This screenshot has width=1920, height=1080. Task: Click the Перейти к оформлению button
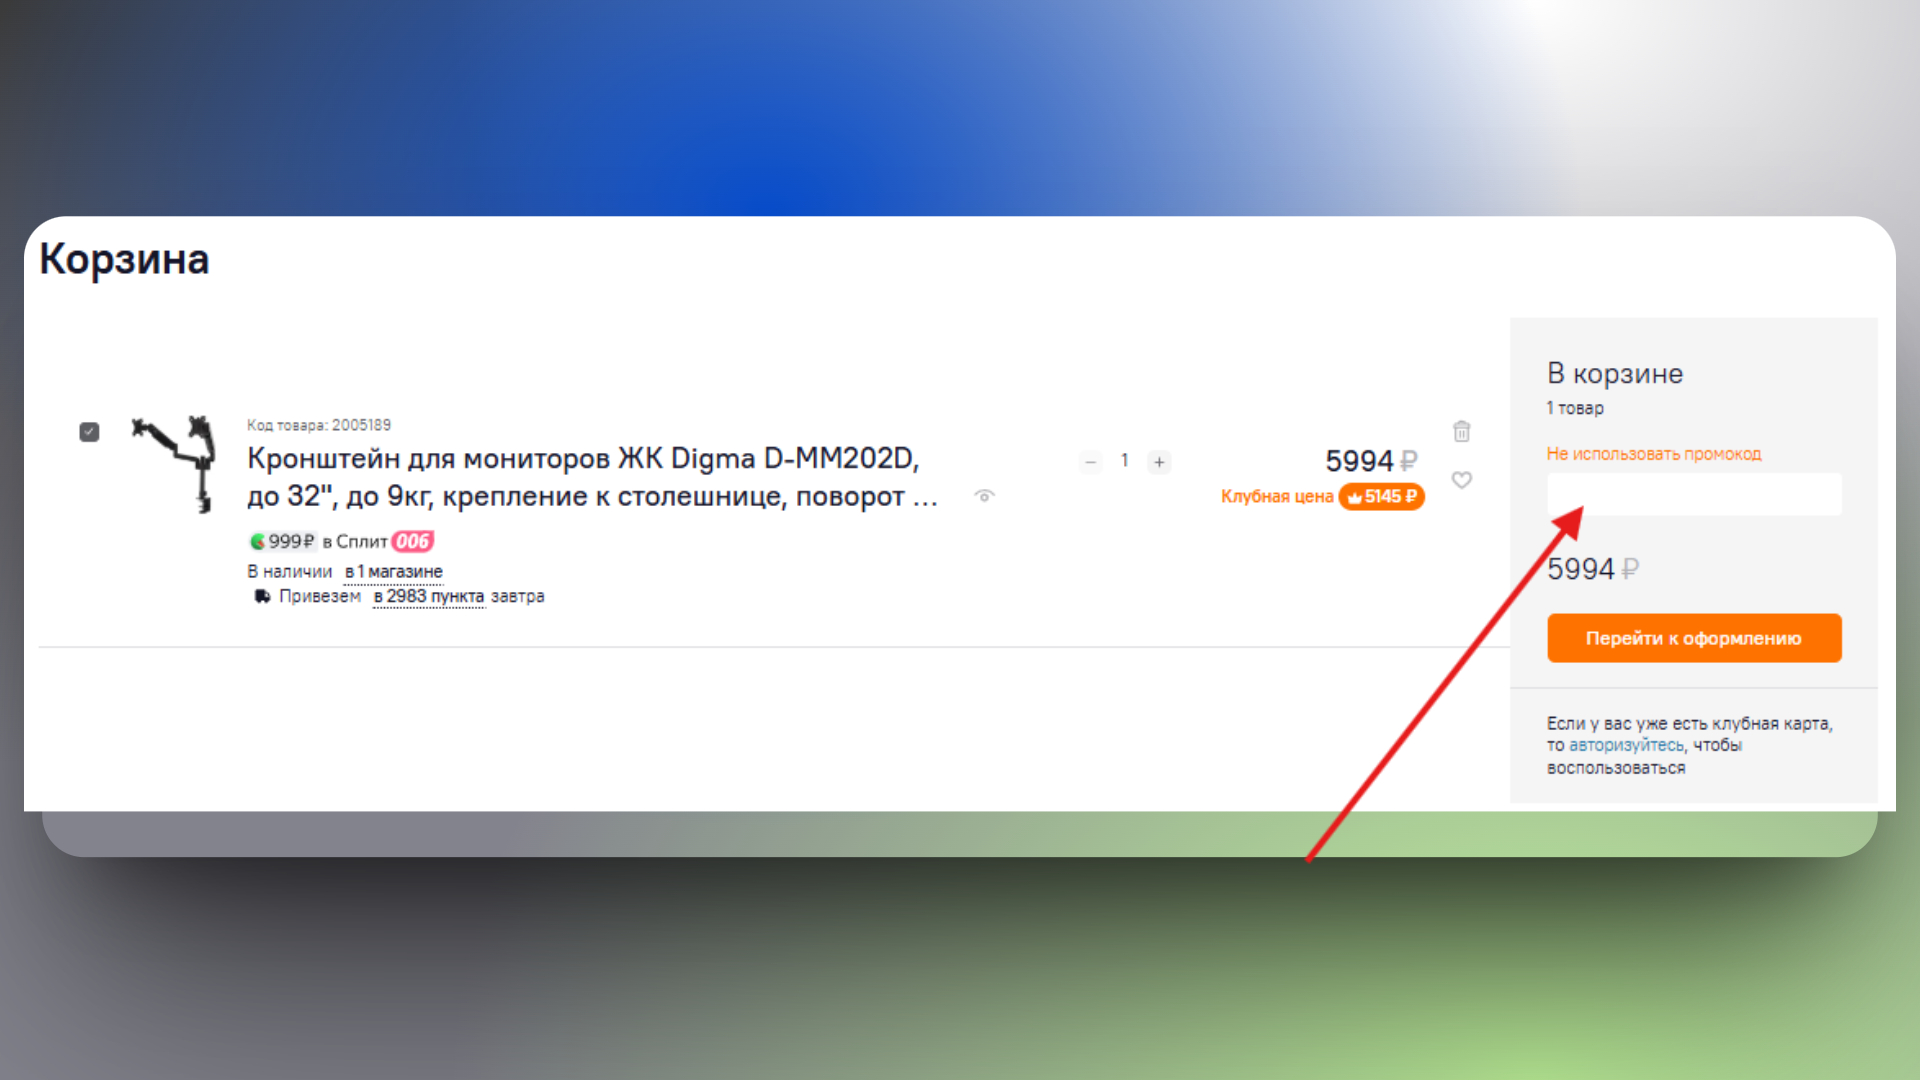pyautogui.click(x=1694, y=638)
